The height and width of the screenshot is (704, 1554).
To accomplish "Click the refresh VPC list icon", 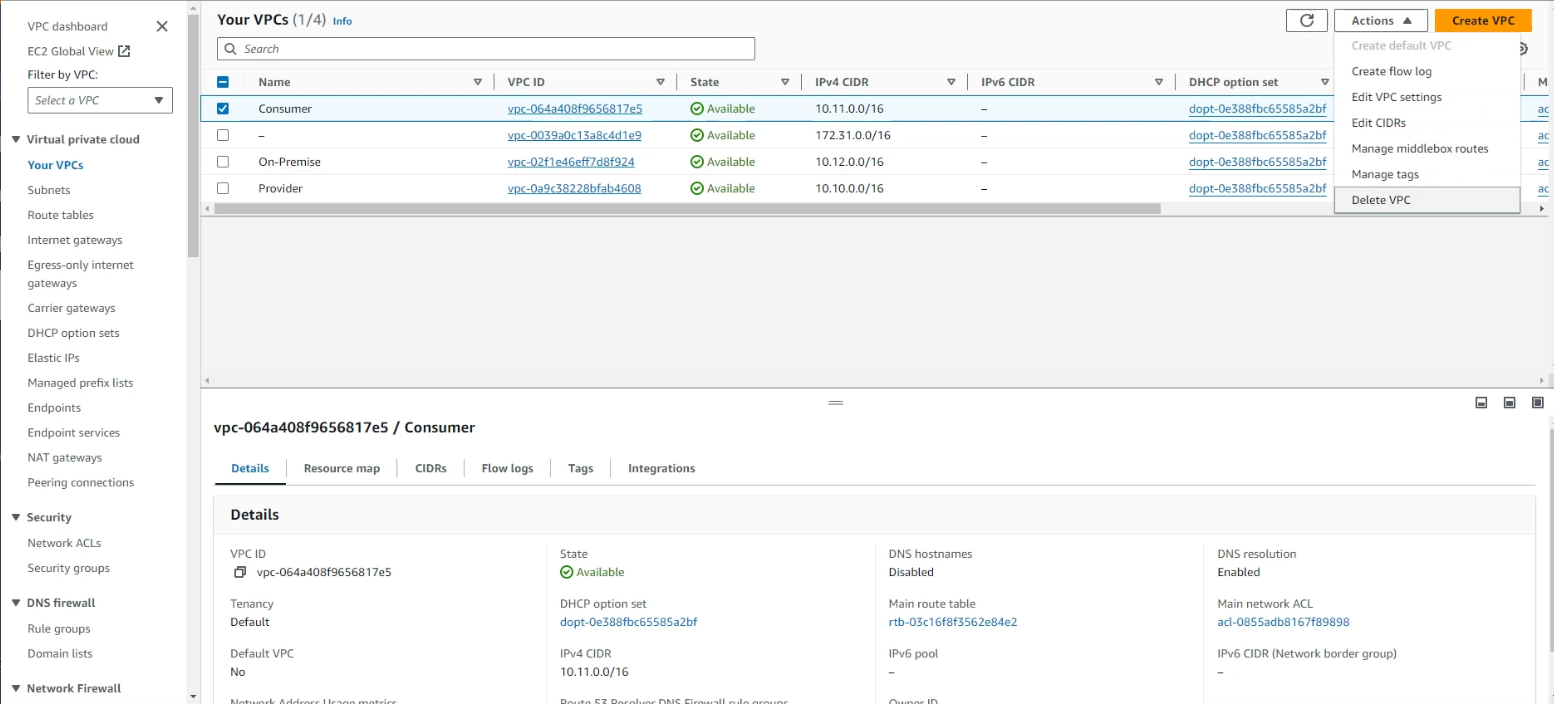I will pyautogui.click(x=1306, y=20).
